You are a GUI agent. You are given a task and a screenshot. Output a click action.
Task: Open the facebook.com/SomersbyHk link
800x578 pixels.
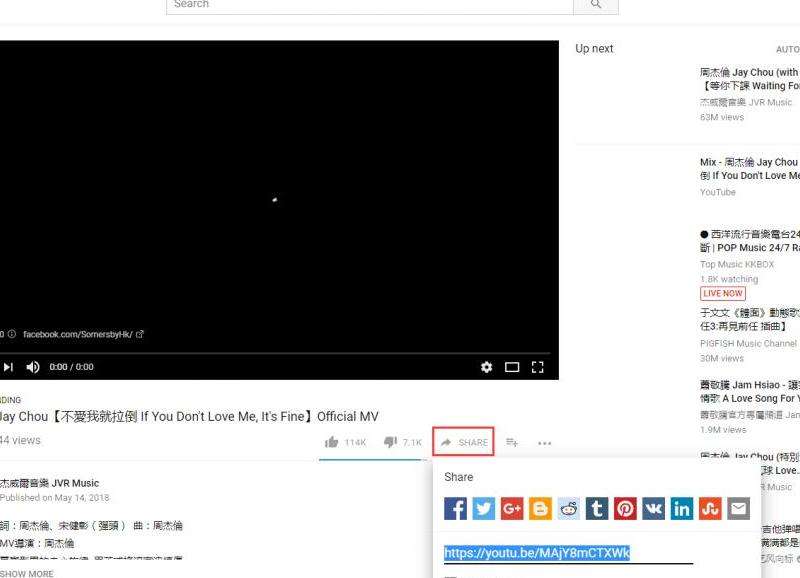(x=78, y=334)
